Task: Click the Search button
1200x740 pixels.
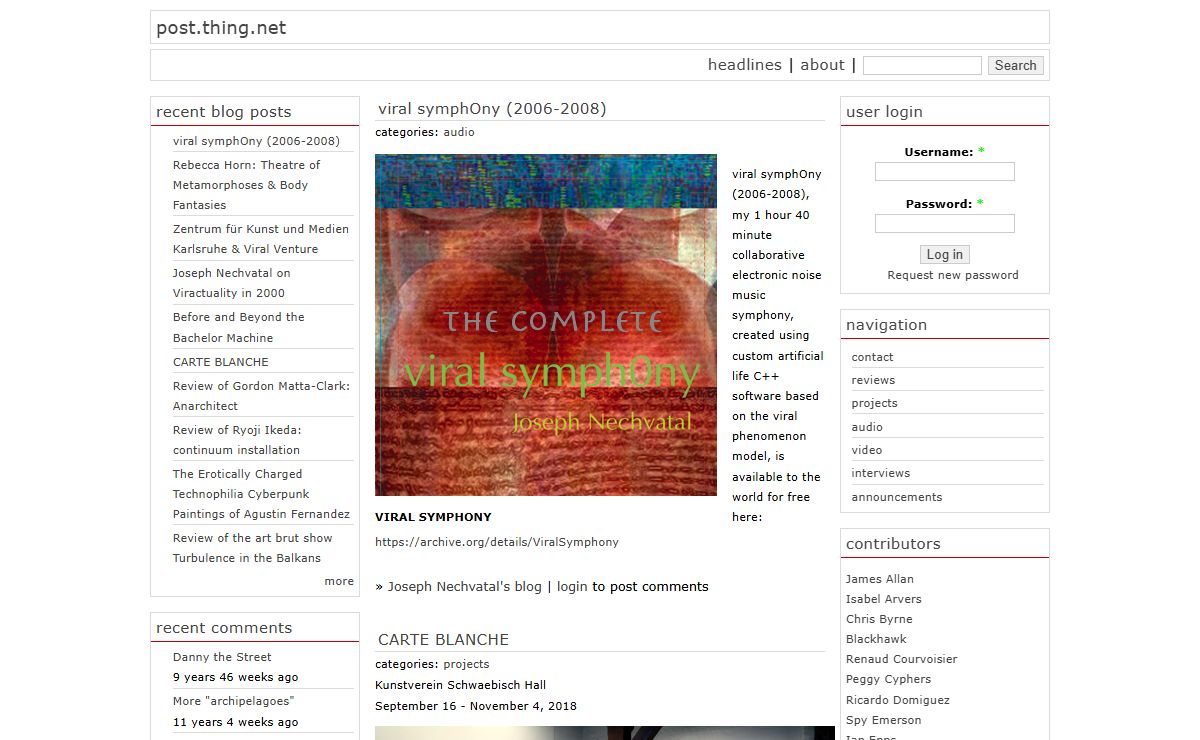Action: click(1016, 65)
